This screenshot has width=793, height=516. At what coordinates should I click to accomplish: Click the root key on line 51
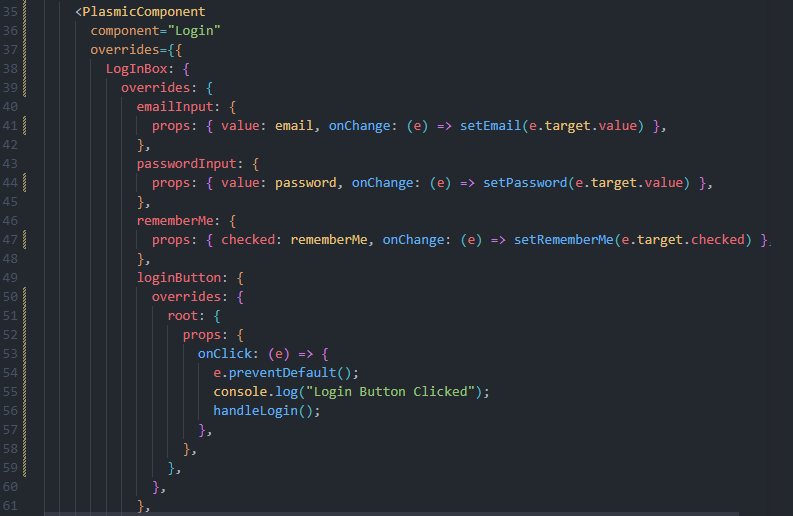click(182, 316)
